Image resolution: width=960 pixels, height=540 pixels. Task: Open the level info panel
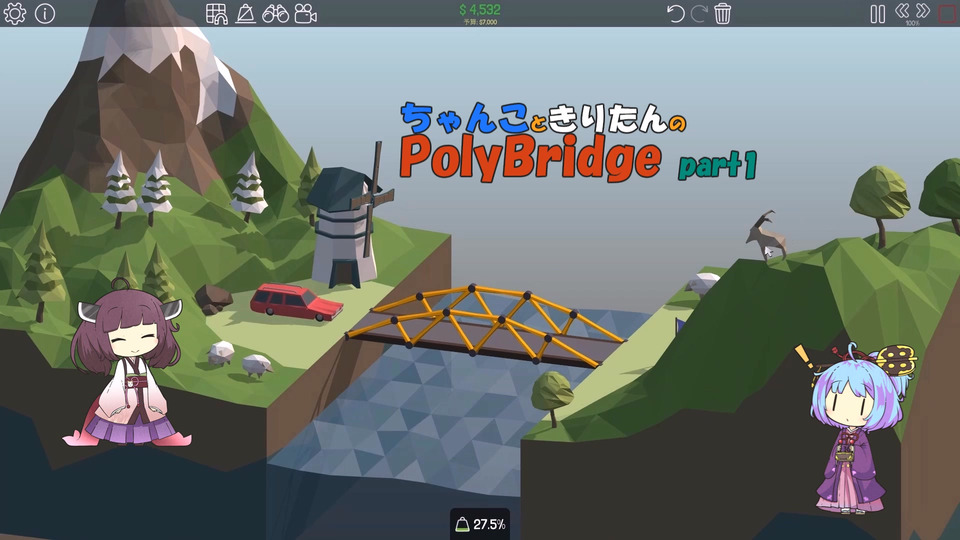45,13
